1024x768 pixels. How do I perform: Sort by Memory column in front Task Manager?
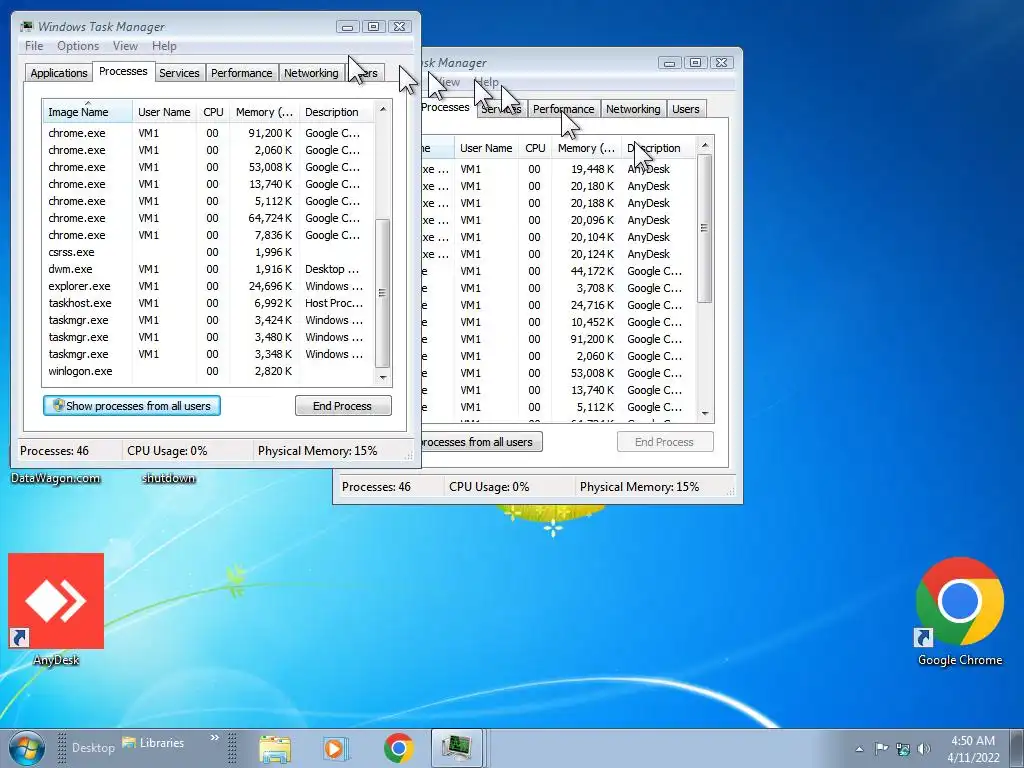(x=264, y=112)
